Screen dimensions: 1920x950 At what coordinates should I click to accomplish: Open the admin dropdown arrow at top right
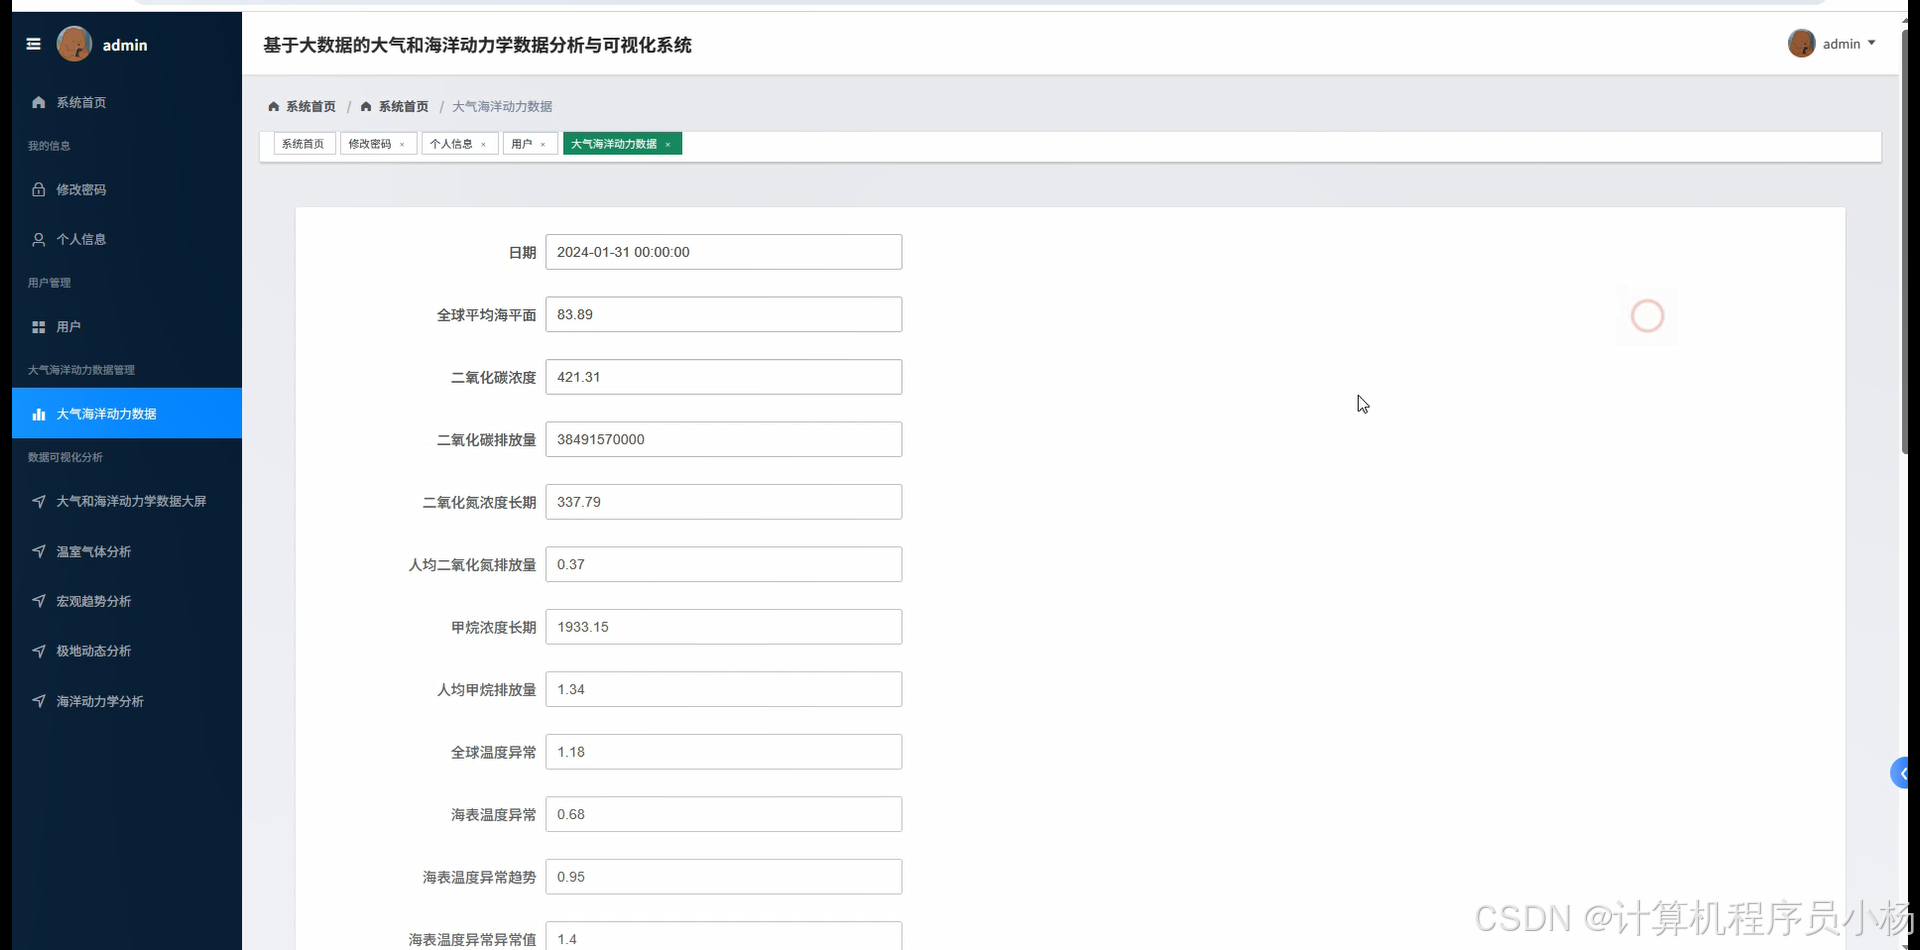(x=1871, y=43)
